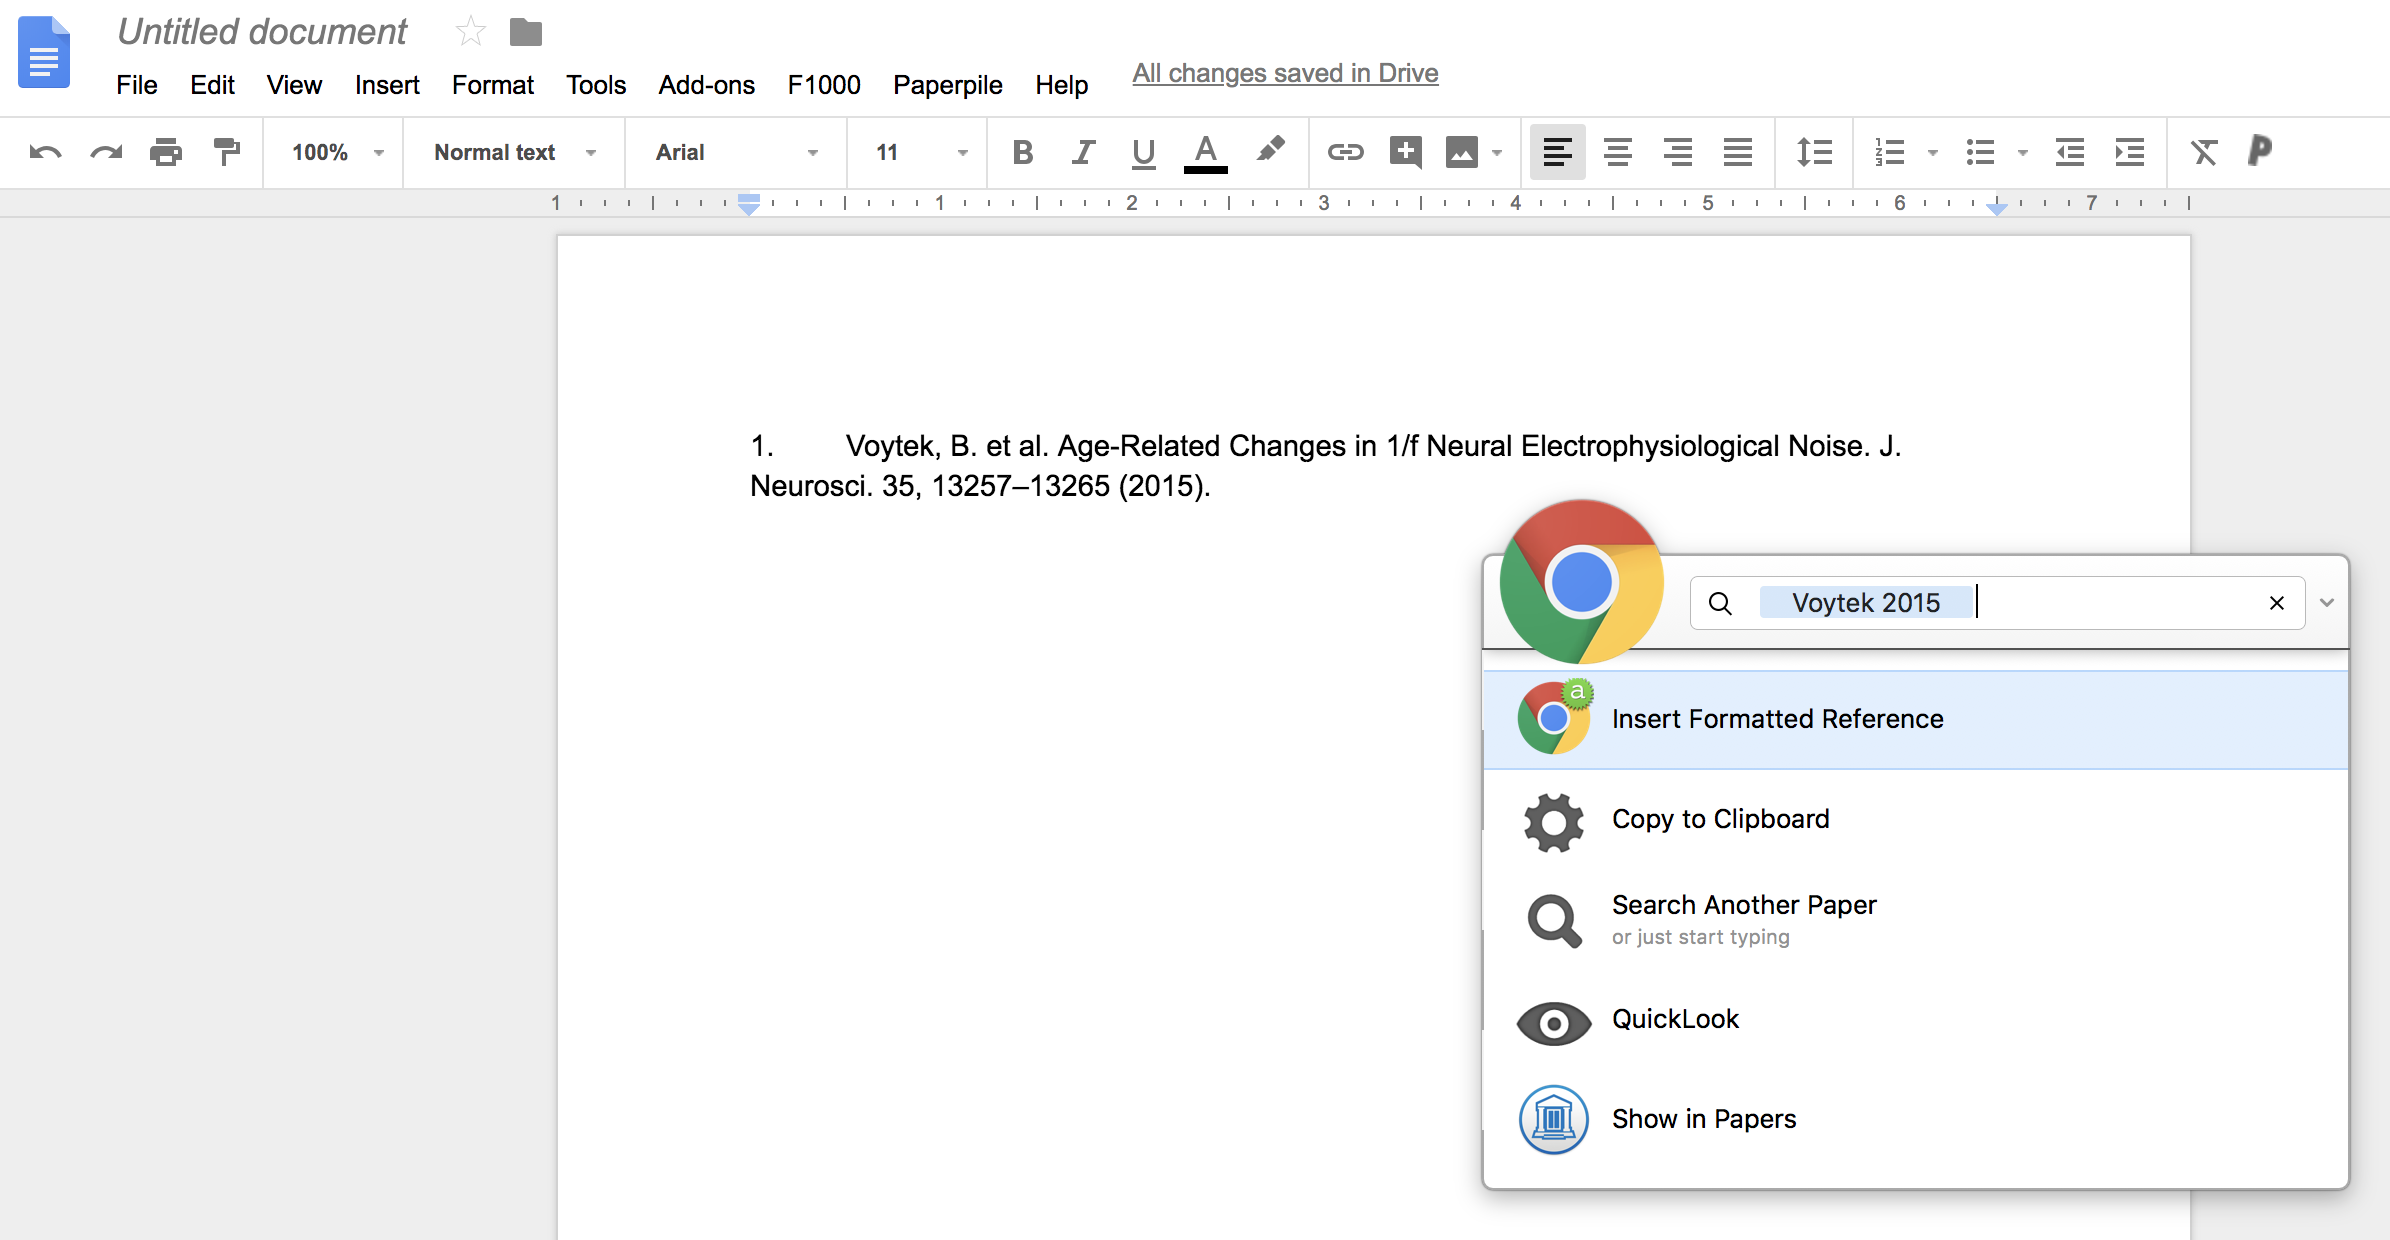Click All changes saved in Drive link
This screenshot has height=1240, width=2390.
click(1285, 73)
